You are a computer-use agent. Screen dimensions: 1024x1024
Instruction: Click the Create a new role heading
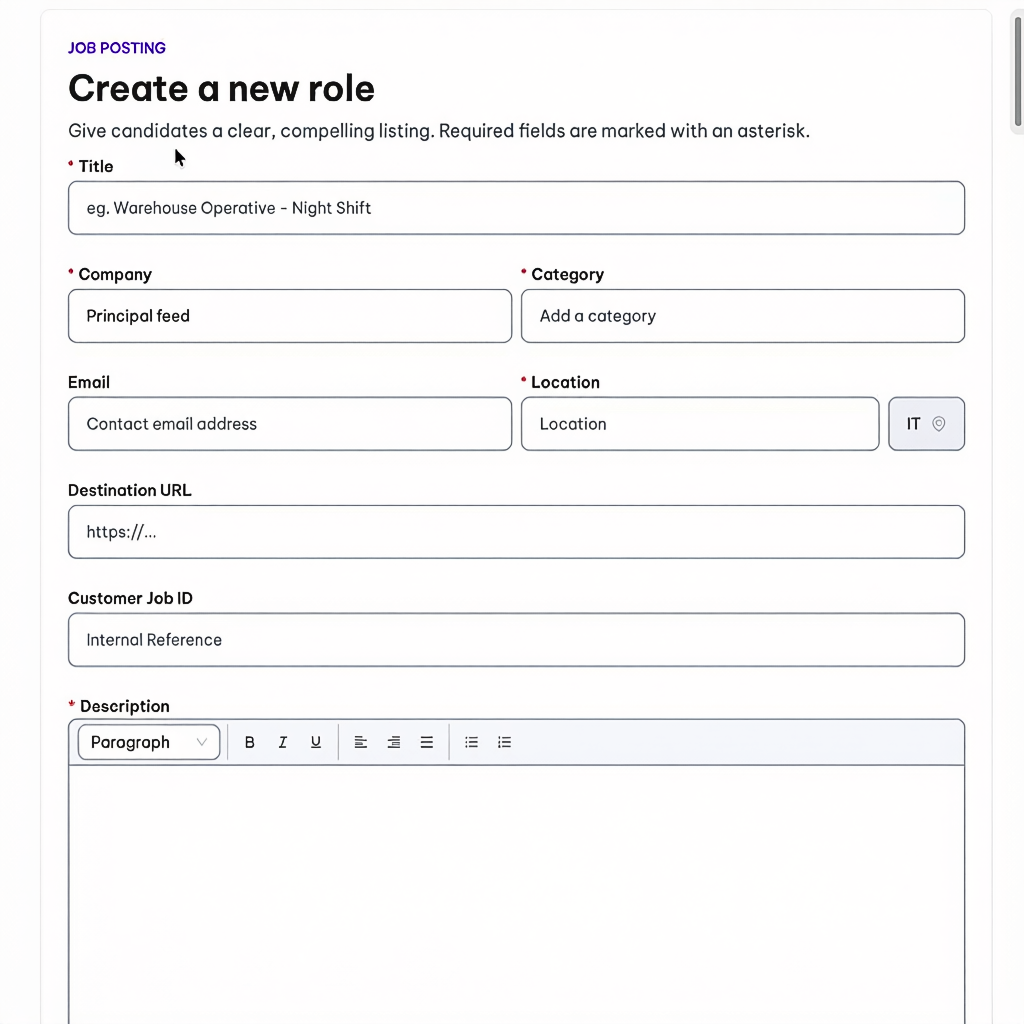(221, 88)
